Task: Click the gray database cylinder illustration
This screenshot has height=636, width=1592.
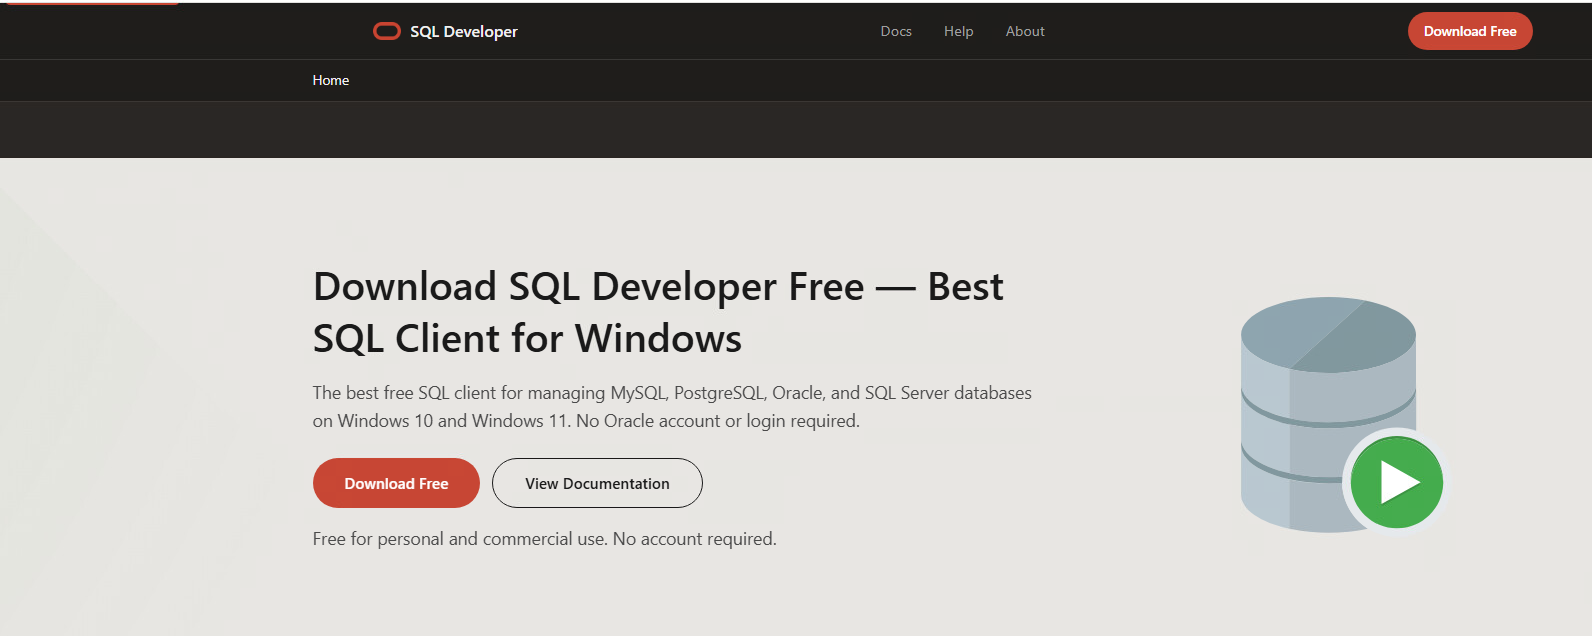Action: pos(1328,414)
